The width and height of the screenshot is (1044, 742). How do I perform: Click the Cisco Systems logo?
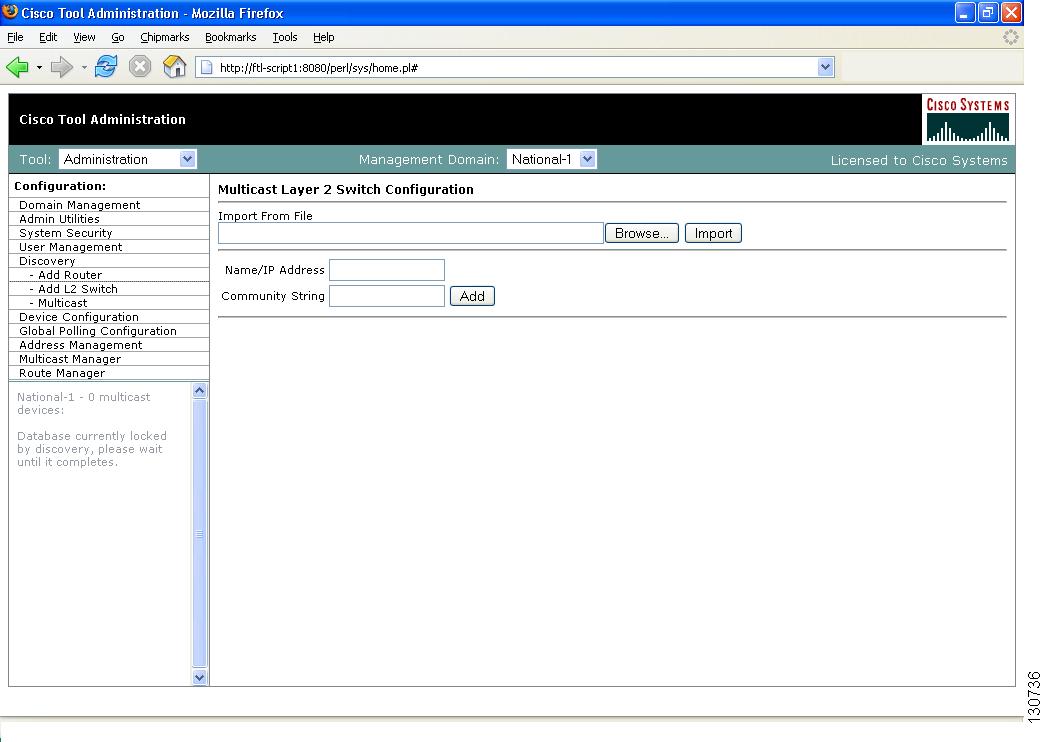[968, 119]
